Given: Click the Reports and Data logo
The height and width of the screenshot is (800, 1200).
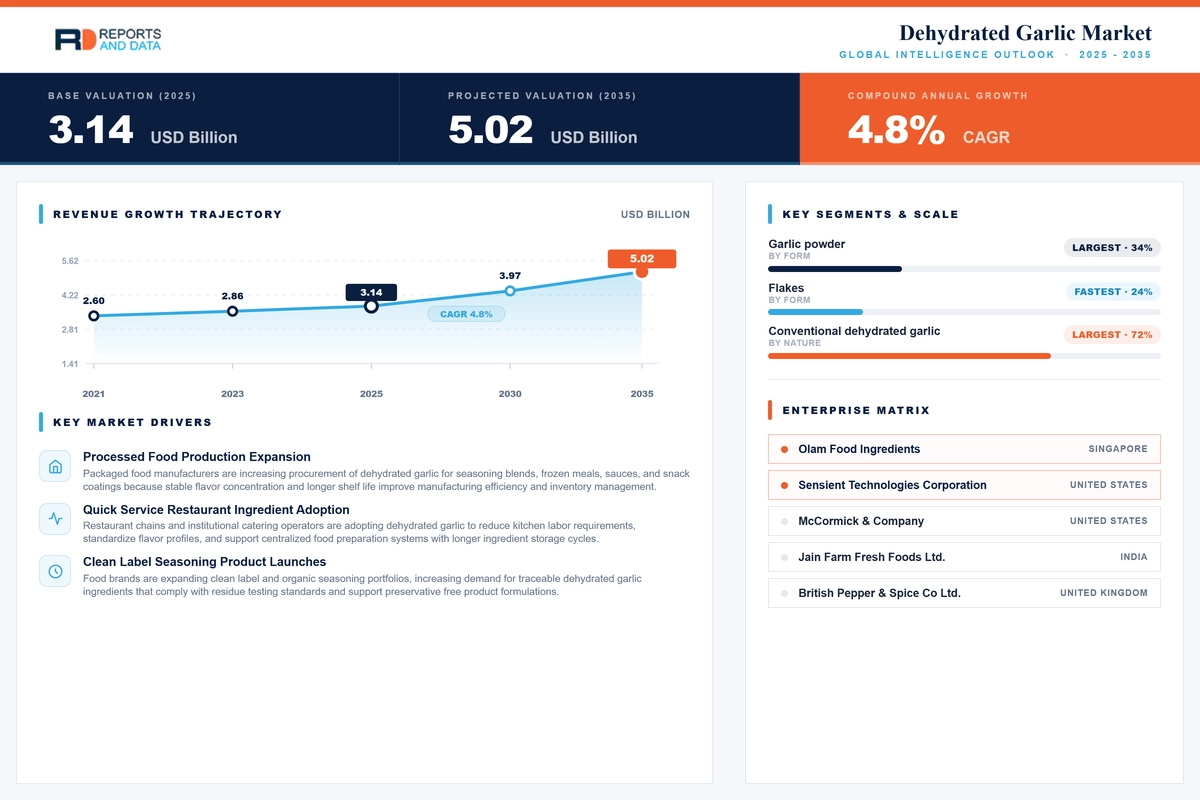Looking at the screenshot, I should point(108,39).
